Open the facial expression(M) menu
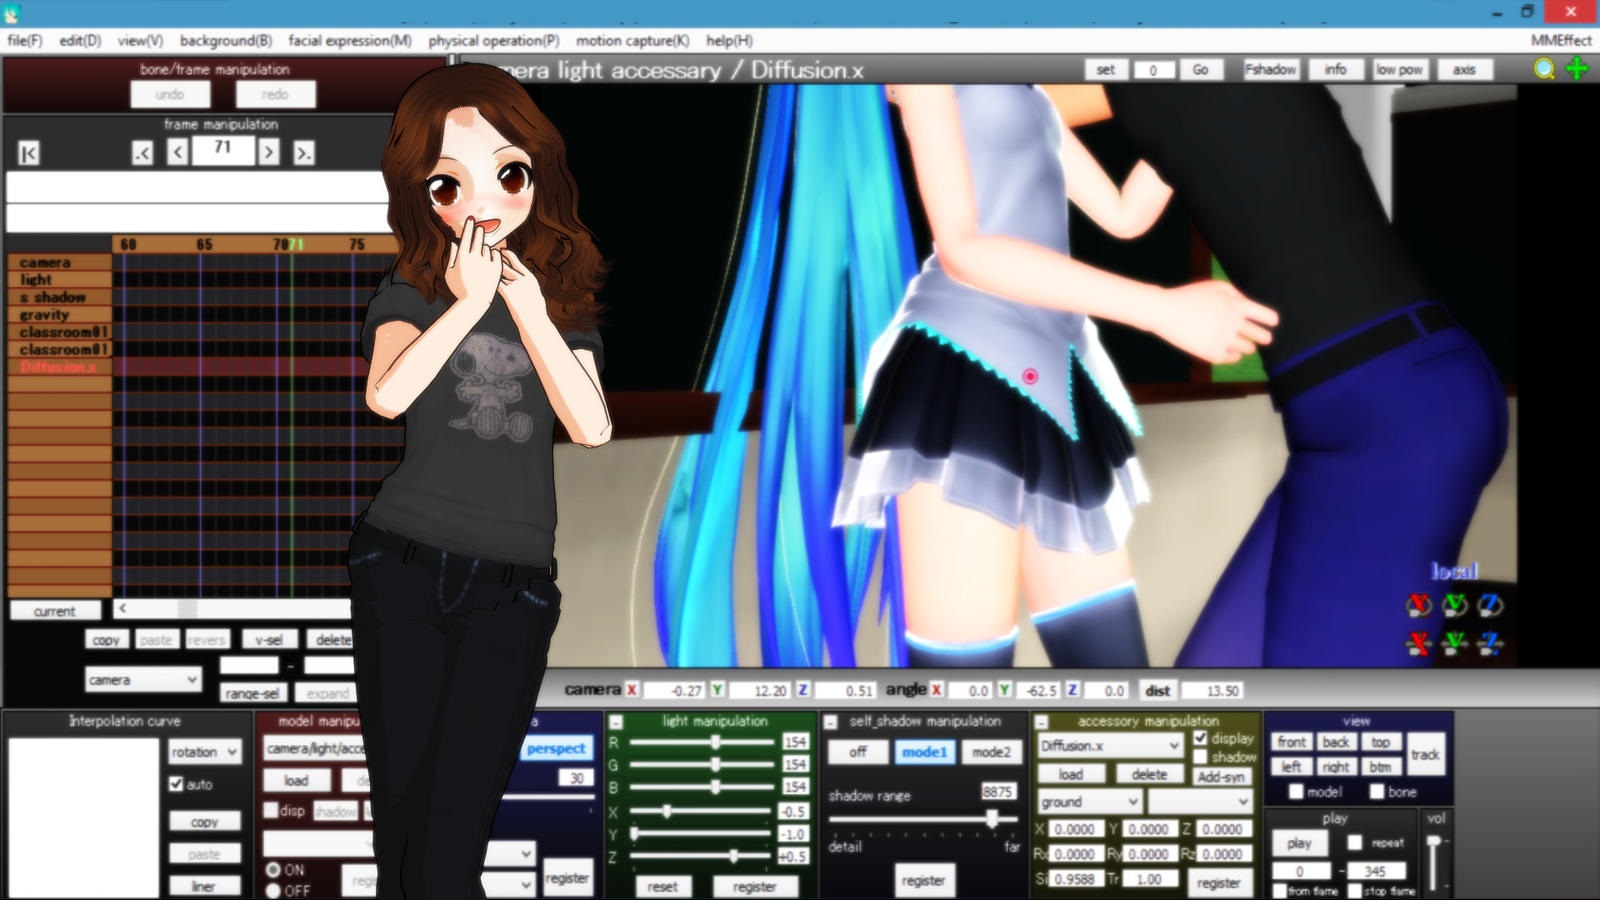1600x900 pixels. (350, 41)
